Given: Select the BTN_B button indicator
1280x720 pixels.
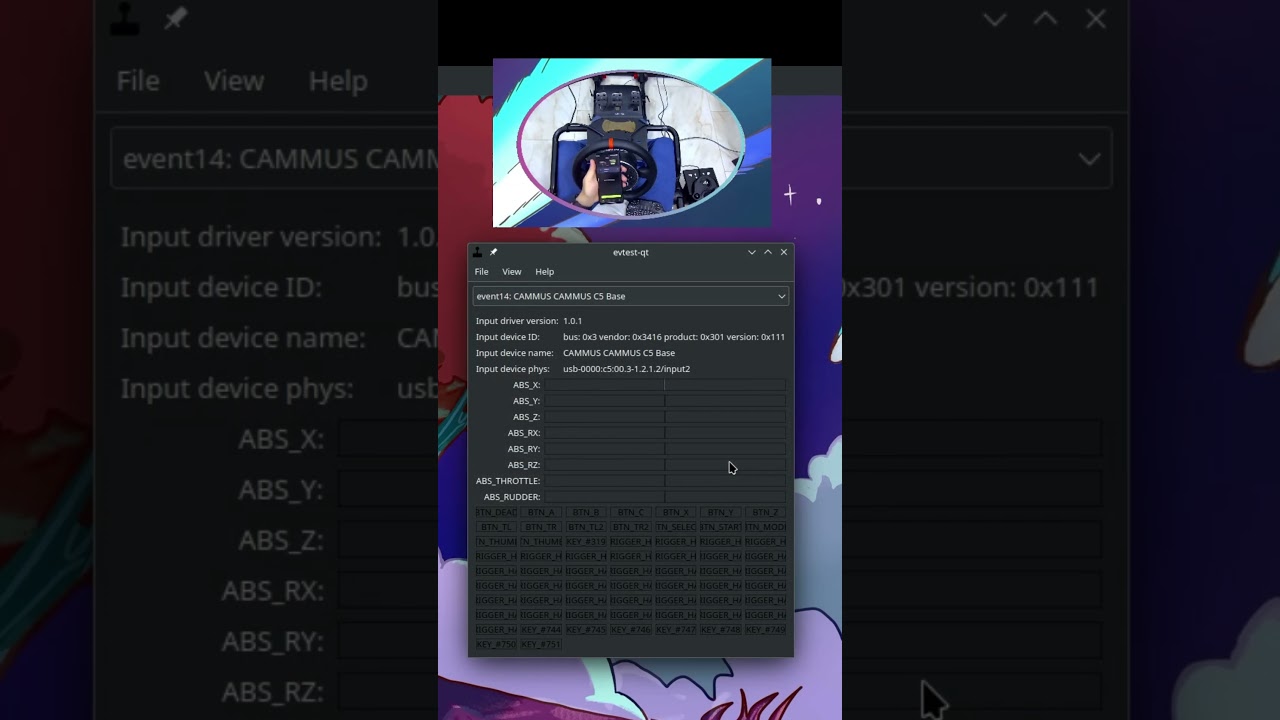Looking at the screenshot, I should (x=586, y=513).
